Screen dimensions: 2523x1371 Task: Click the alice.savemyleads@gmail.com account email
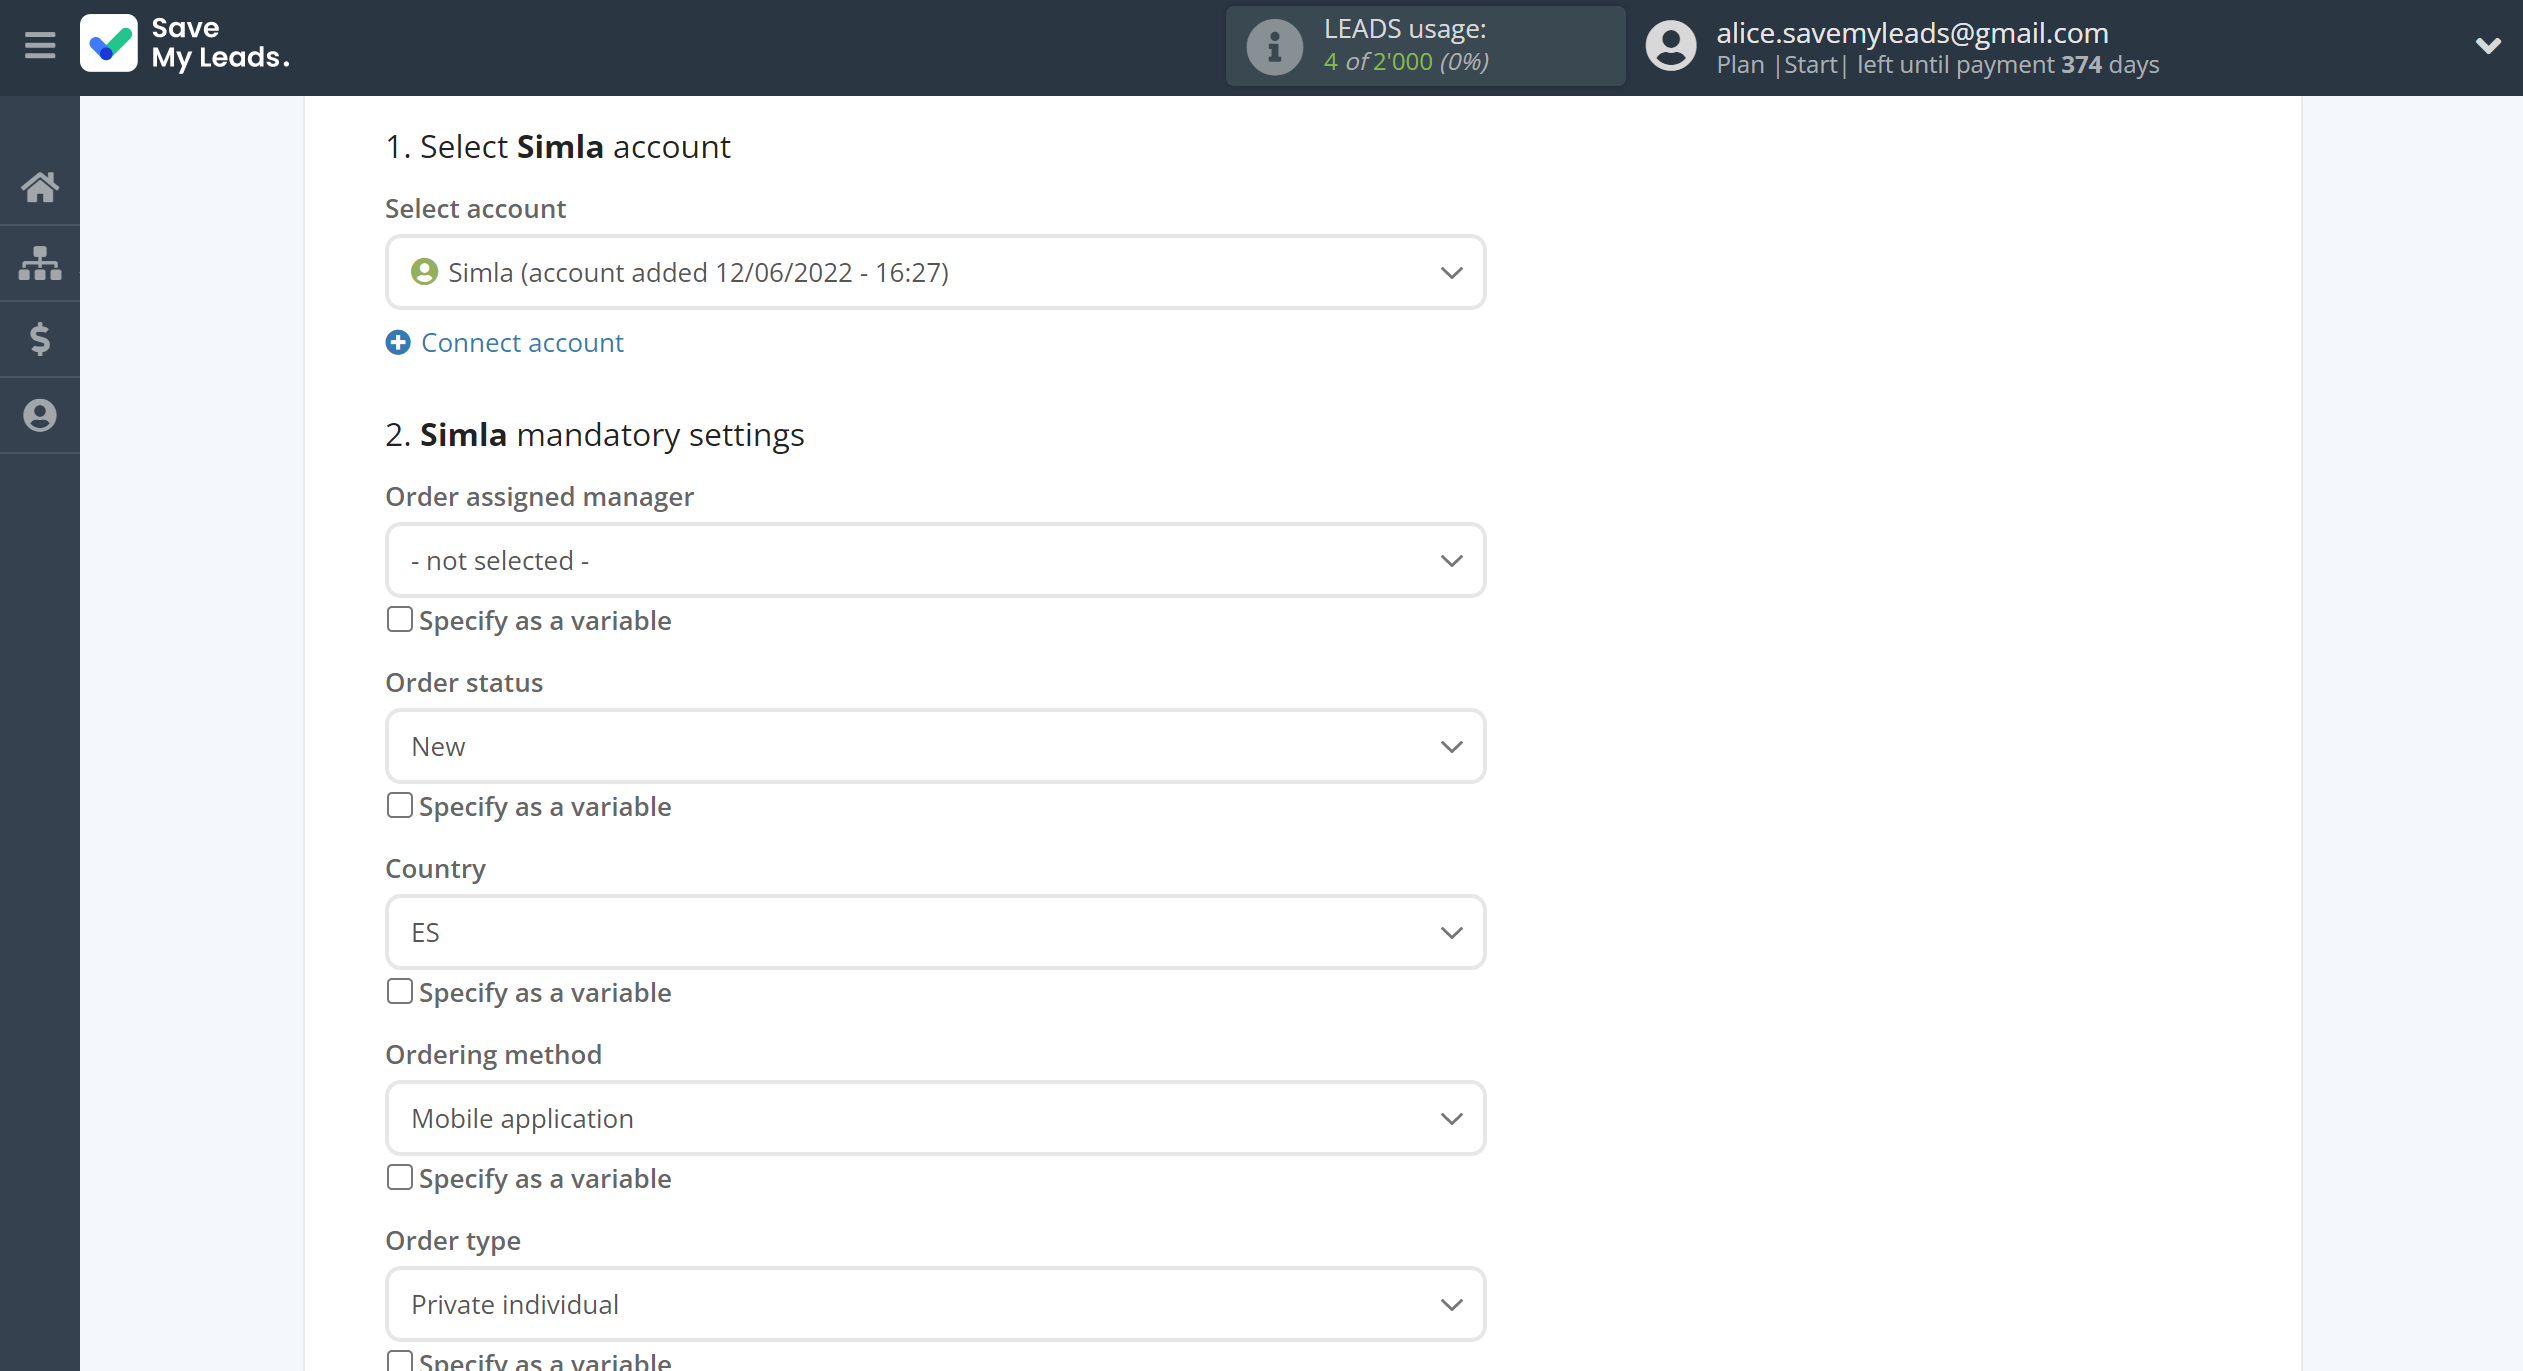(x=1912, y=32)
